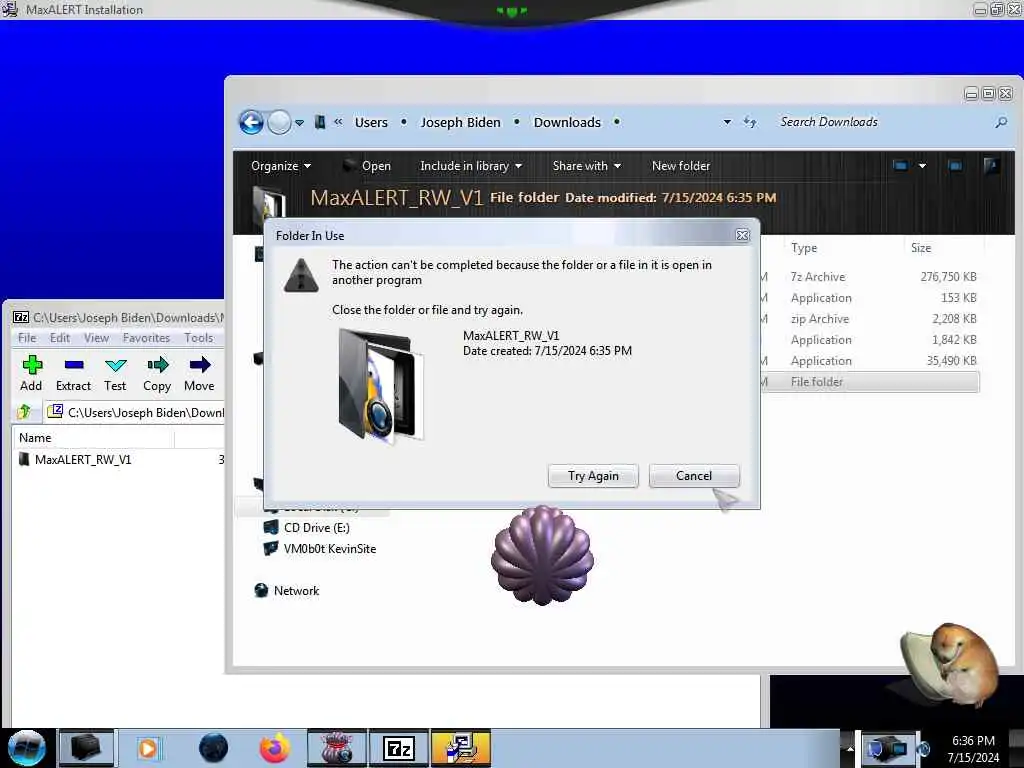
Task: Open the blue globe browser taskbar icon
Action: coord(213,748)
